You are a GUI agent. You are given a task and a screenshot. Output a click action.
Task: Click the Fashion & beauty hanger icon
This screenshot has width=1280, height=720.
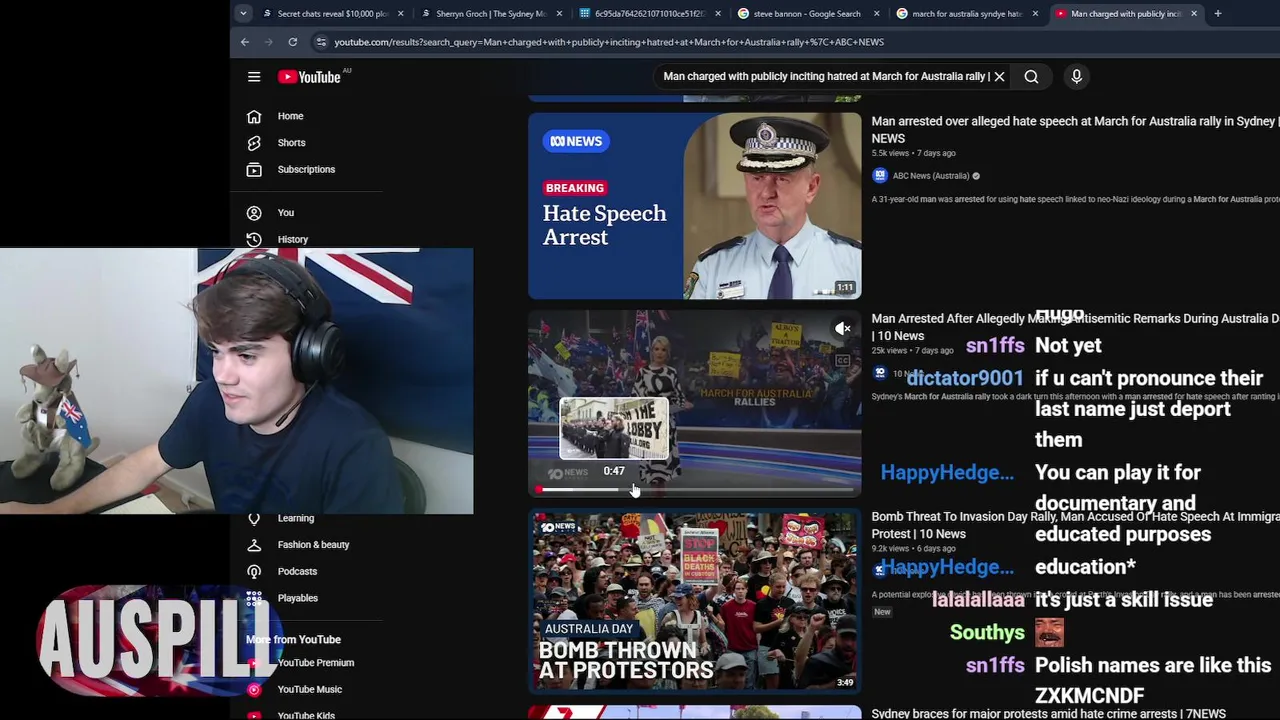[254, 545]
